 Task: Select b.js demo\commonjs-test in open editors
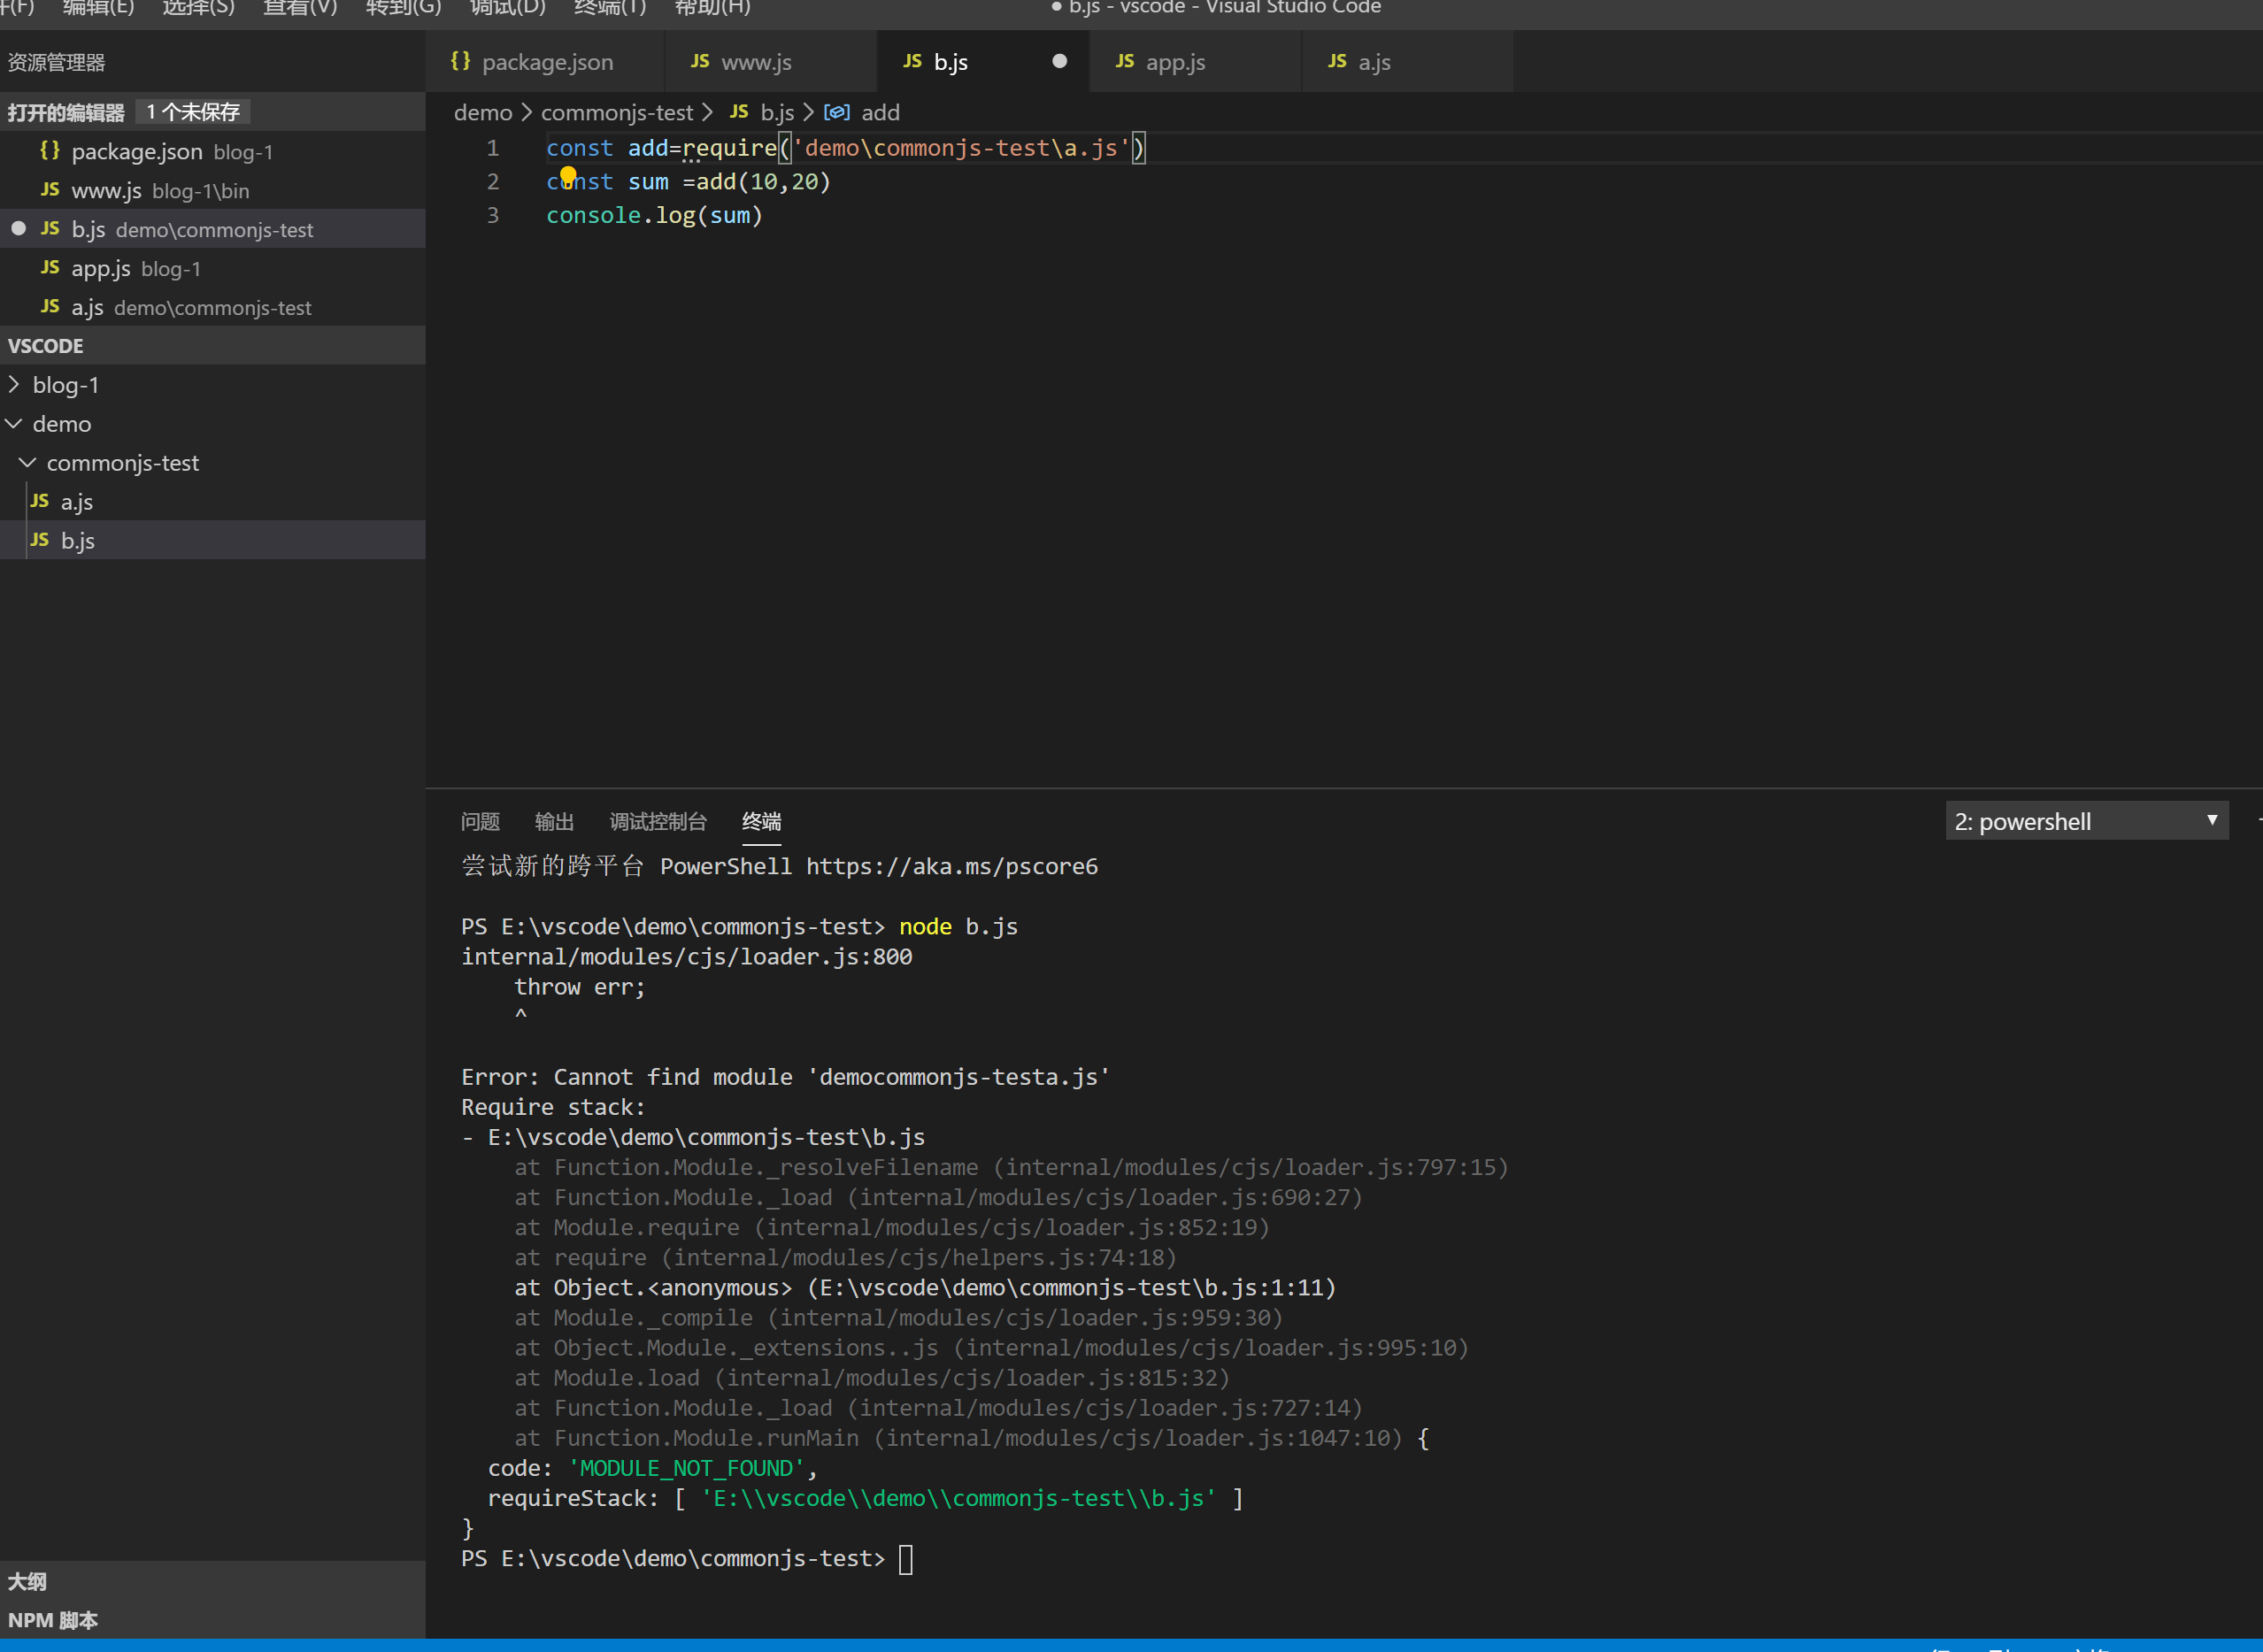(212, 229)
